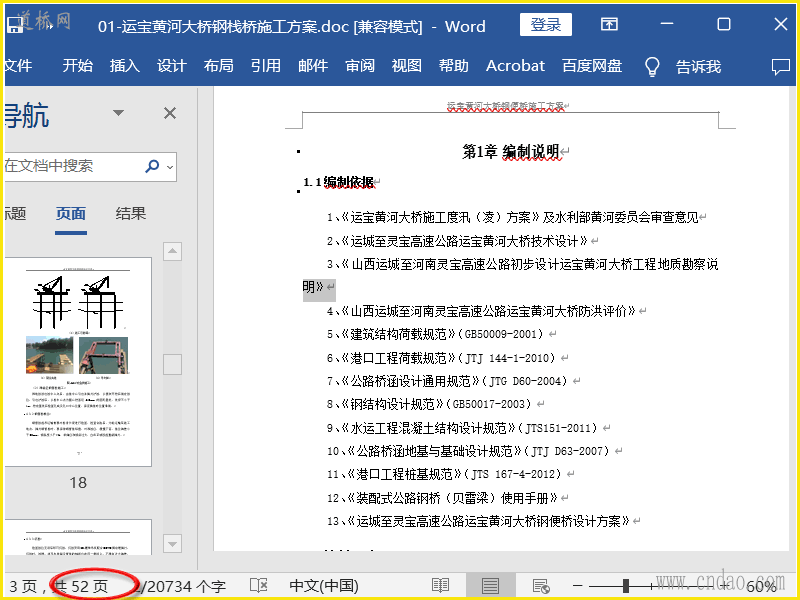Open the 百度网盘 ribbon tab
Image resolution: width=800 pixels, height=600 pixels.
coord(592,66)
